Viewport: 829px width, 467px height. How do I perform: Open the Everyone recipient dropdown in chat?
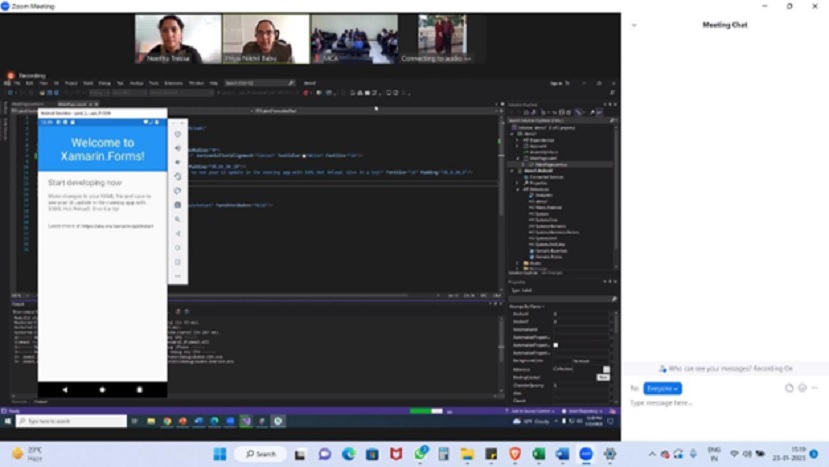click(662, 388)
